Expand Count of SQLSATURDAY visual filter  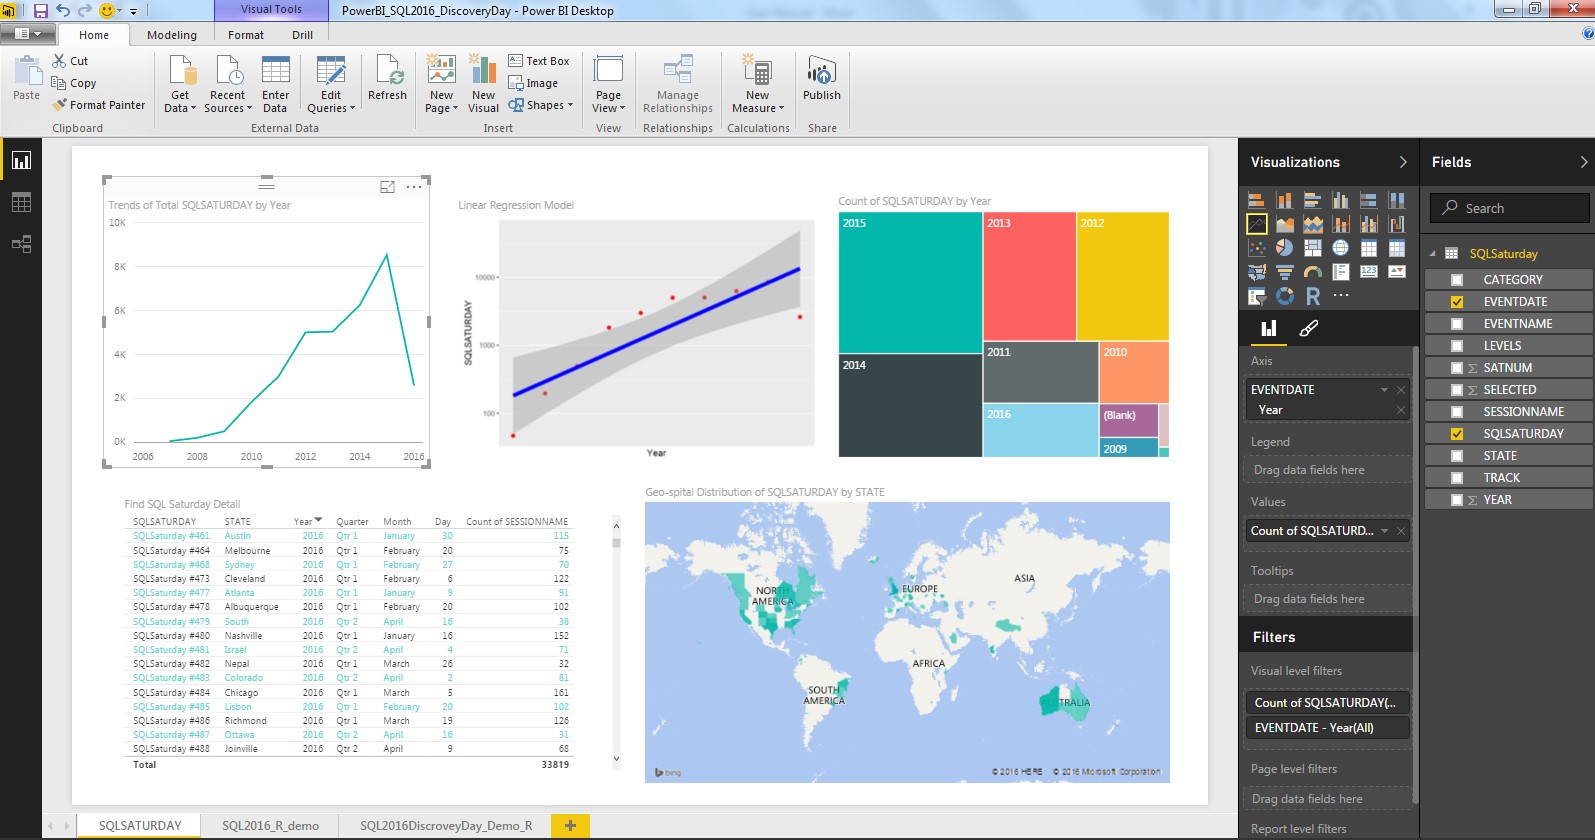[x=1326, y=703]
